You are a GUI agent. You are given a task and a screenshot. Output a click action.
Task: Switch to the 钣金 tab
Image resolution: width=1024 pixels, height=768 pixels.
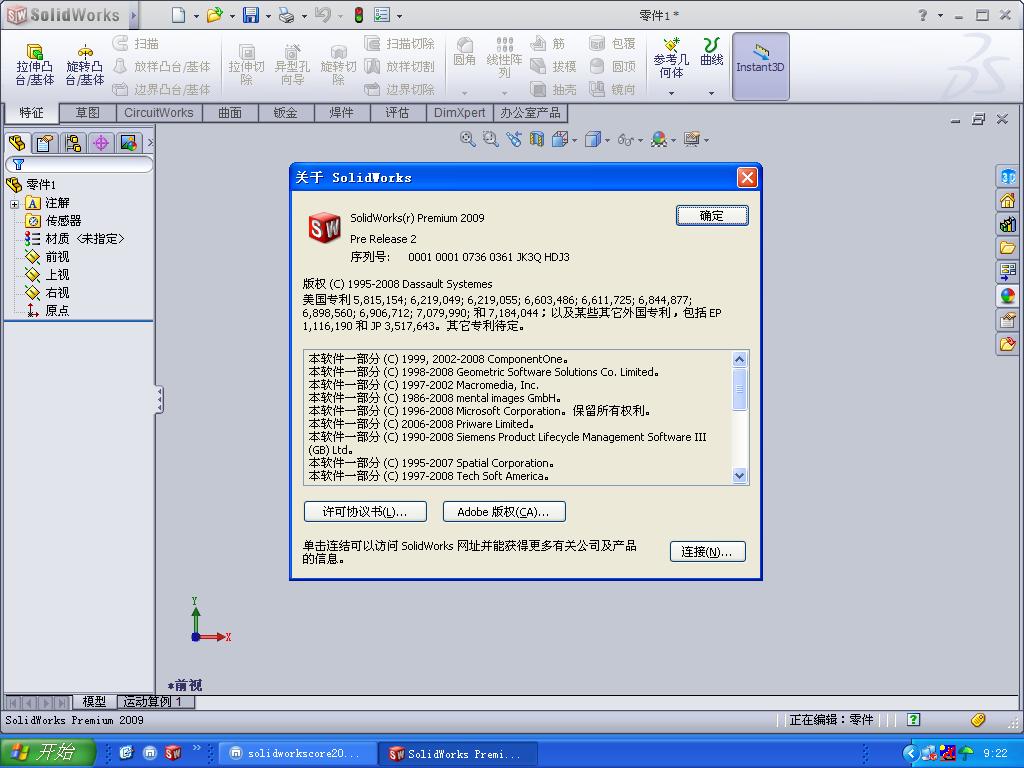(x=285, y=113)
